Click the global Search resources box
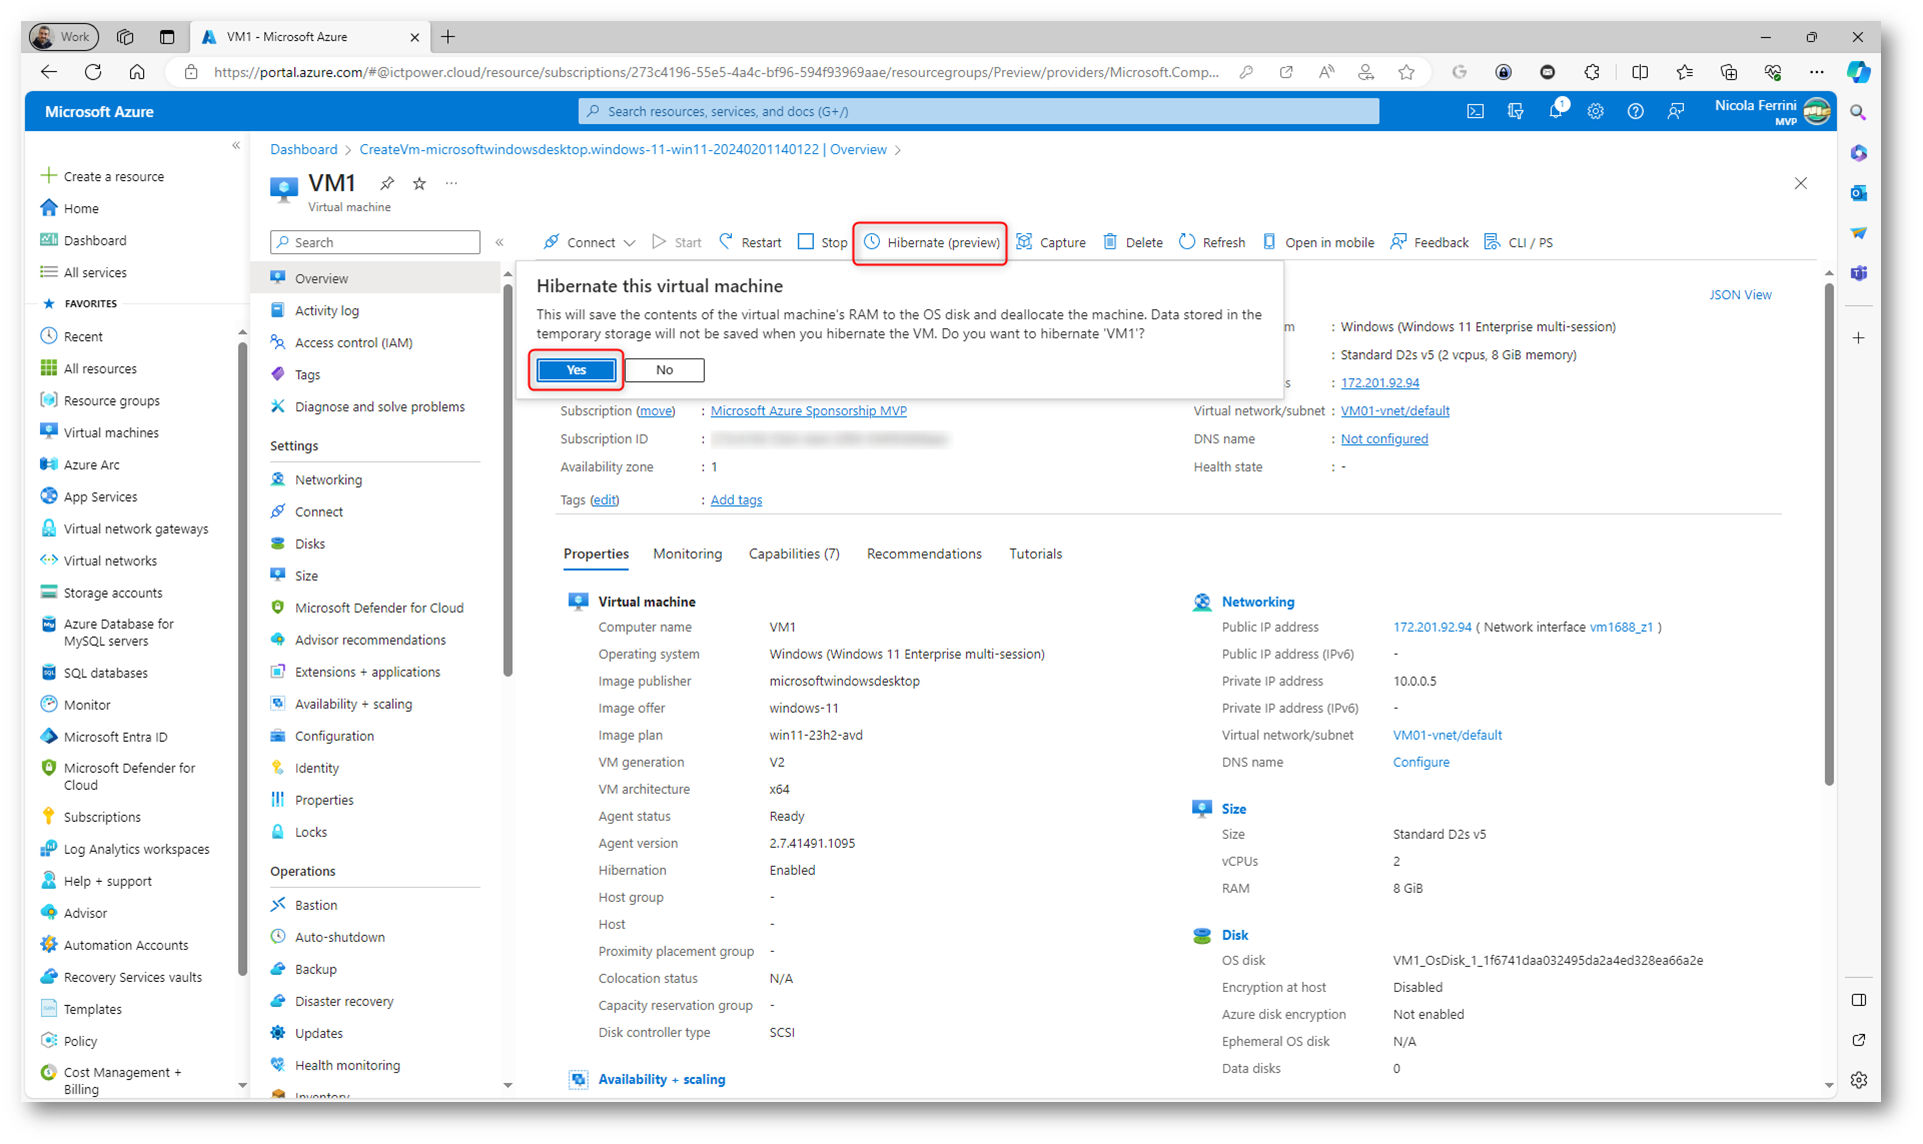 point(978,111)
